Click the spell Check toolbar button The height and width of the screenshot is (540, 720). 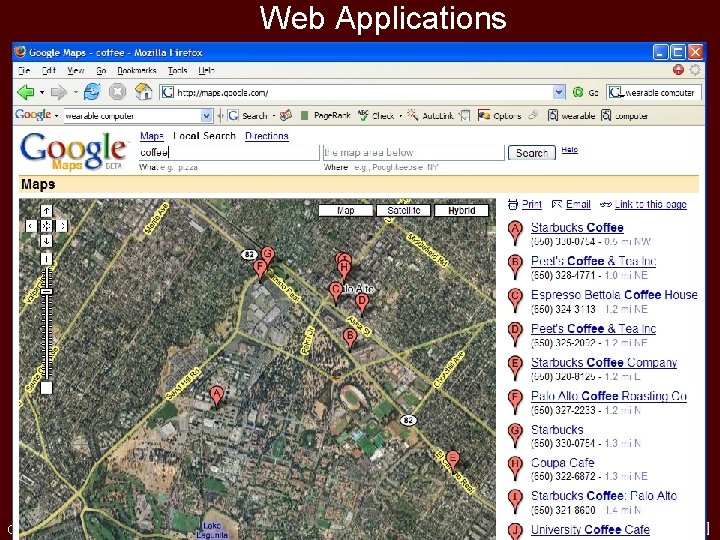[x=376, y=116]
